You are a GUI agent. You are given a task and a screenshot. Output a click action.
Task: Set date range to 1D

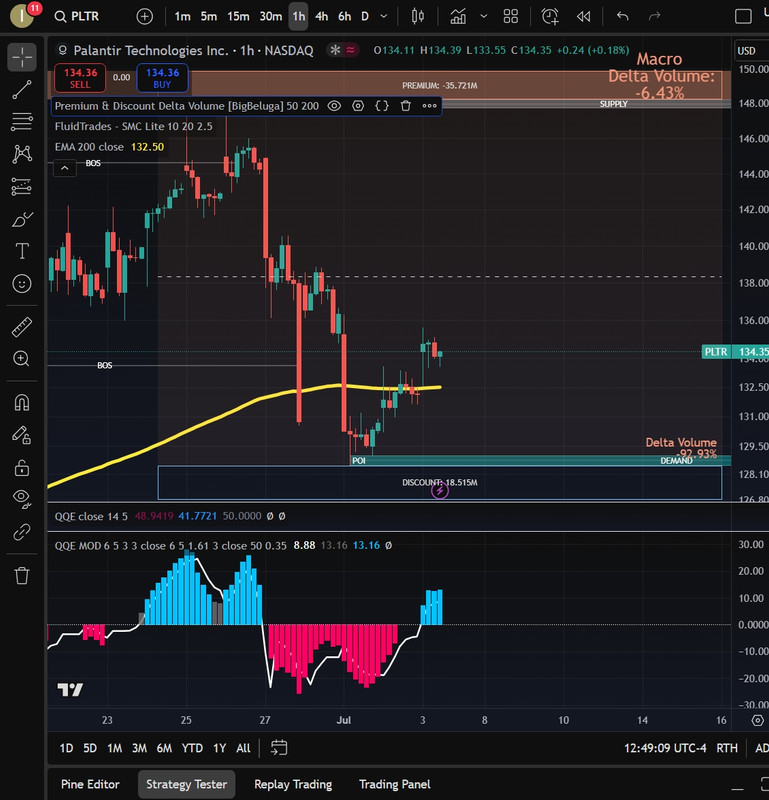[x=66, y=748]
